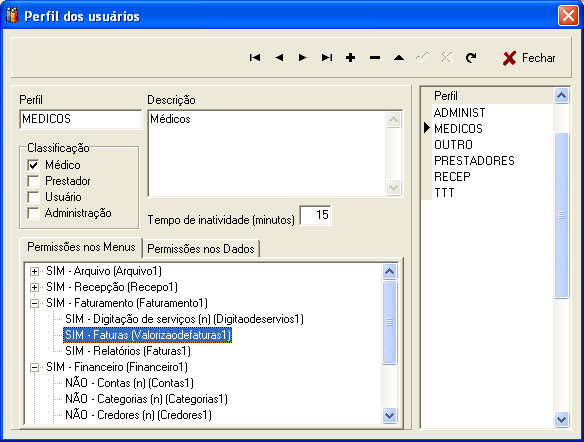Enable the Prestador checkbox
The image size is (584, 442).
tap(34, 181)
